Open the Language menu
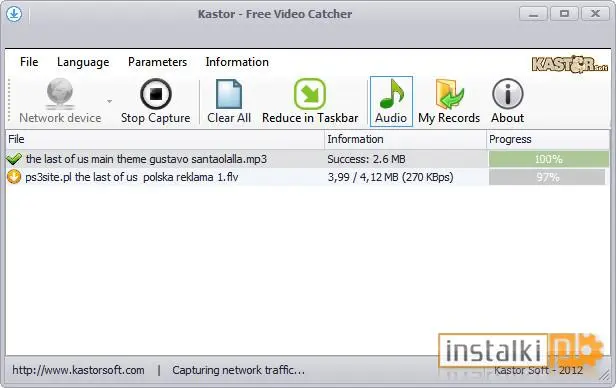The image size is (616, 388). [83, 62]
